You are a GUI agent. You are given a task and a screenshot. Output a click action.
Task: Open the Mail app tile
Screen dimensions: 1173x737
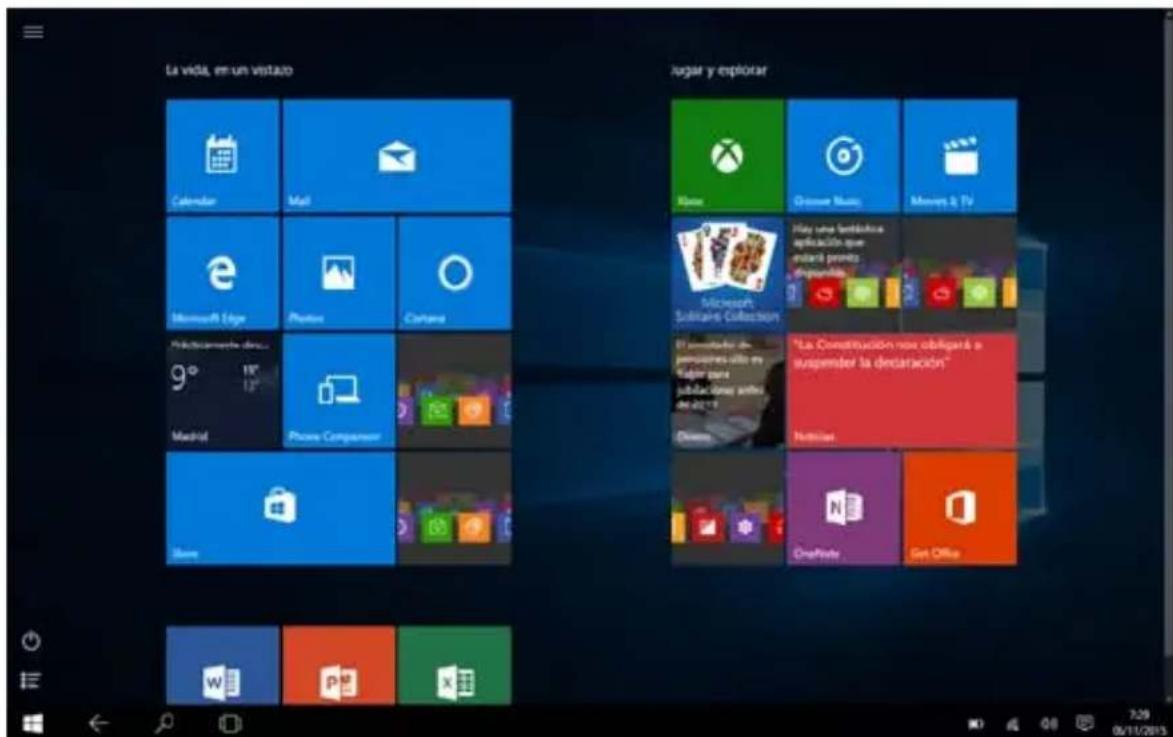point(397,155)
